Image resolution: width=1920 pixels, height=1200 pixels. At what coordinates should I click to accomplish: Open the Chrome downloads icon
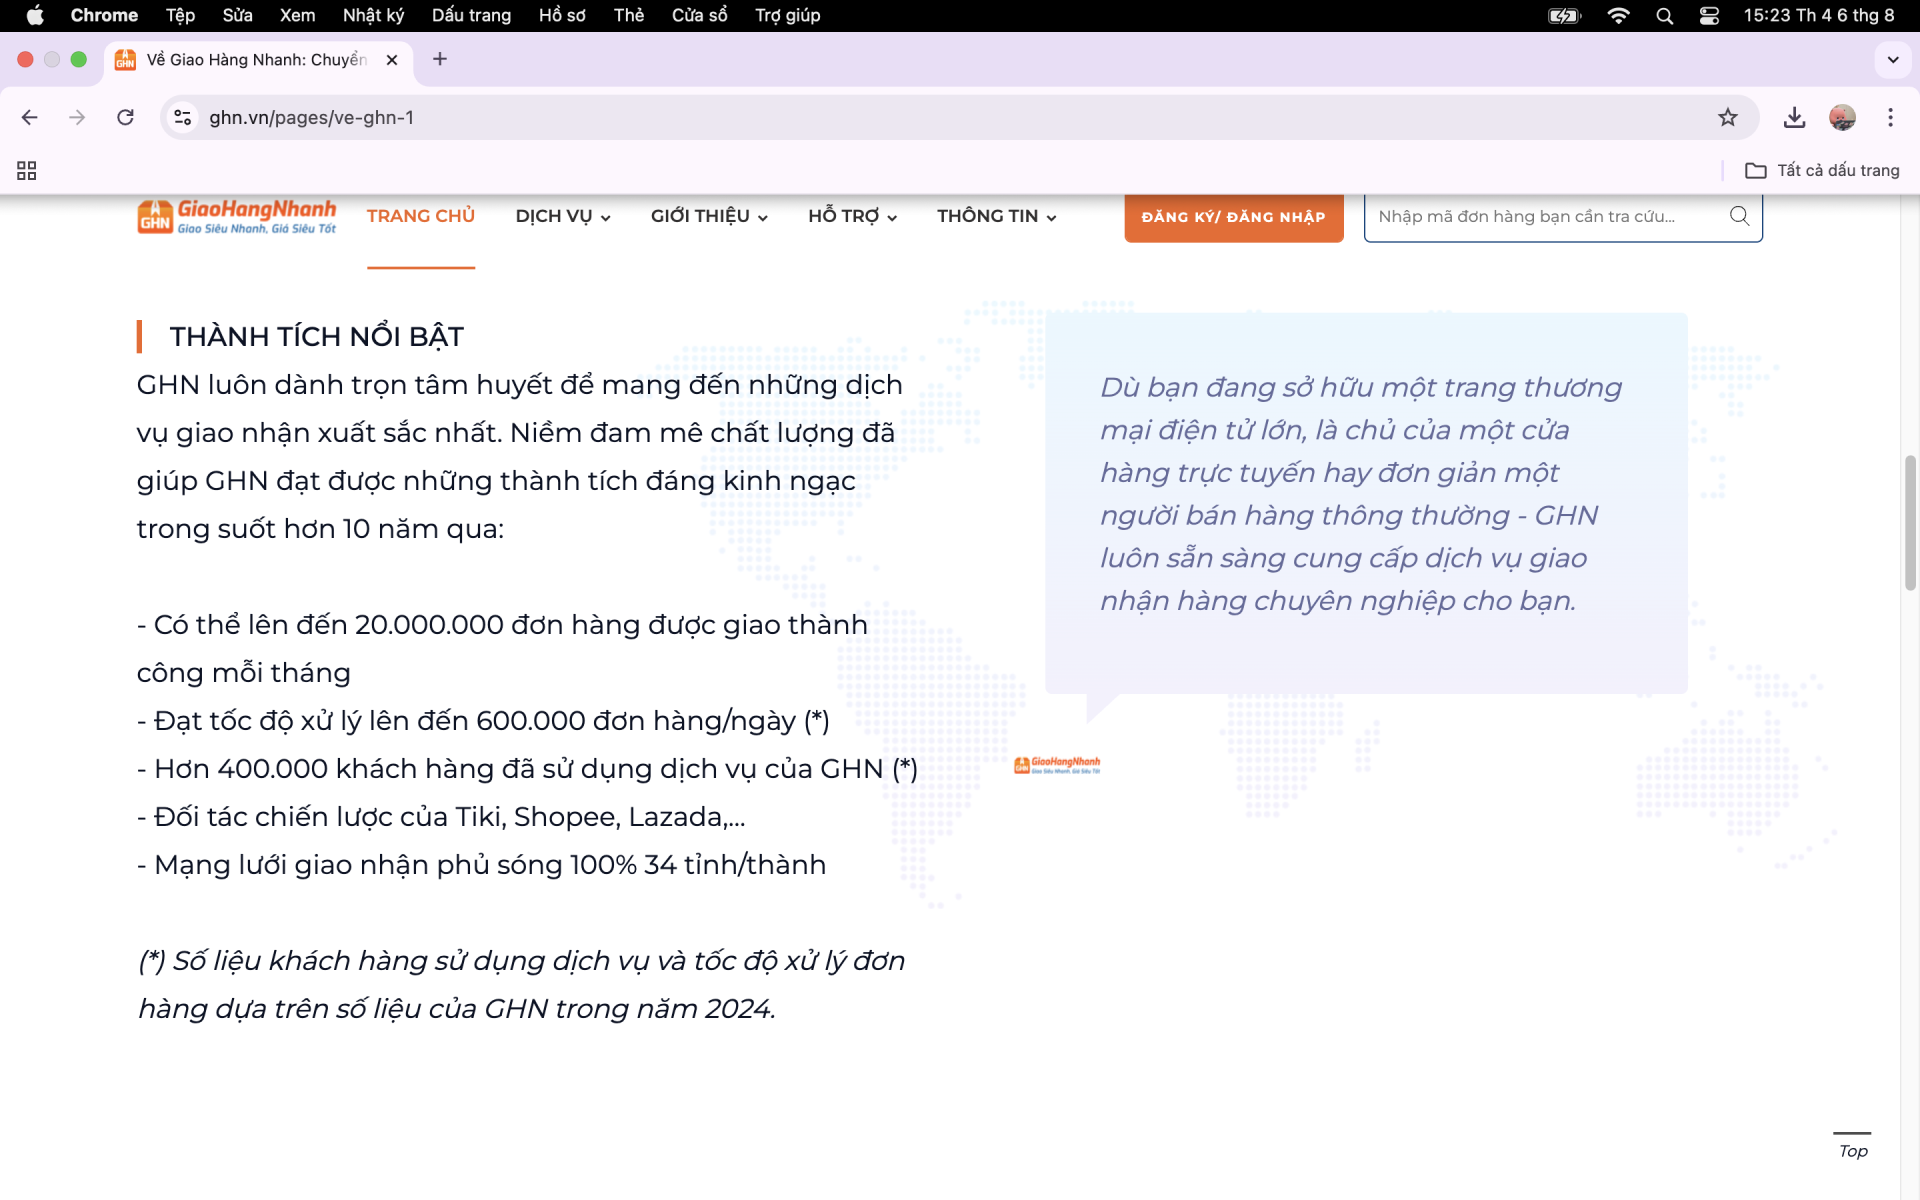tap(1794, 117)
